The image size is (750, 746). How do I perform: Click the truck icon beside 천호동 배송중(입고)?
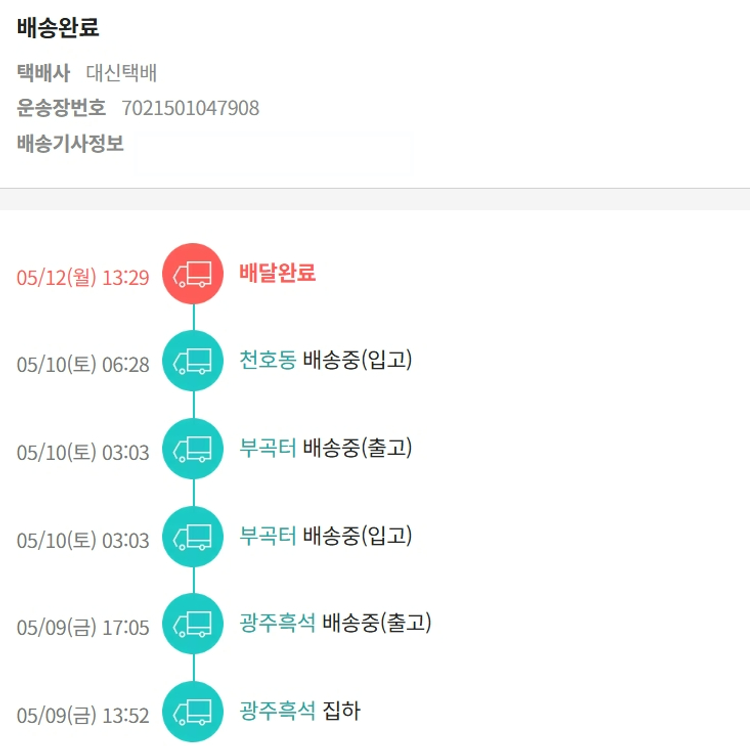(193, 361)
